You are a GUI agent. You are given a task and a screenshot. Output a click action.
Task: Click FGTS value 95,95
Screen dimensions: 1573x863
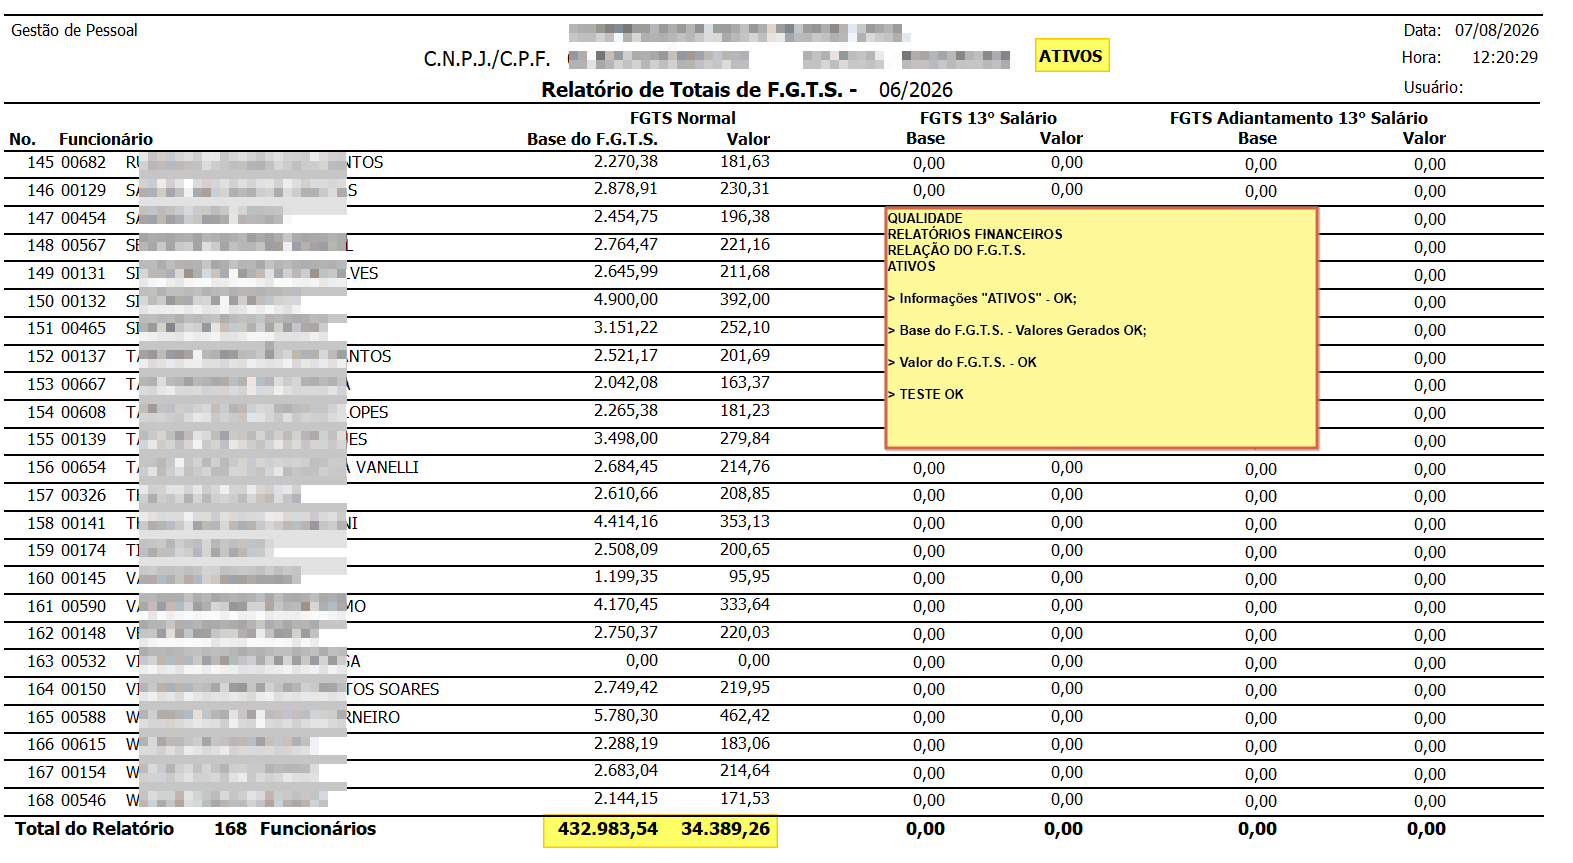[x=749, y=576]
